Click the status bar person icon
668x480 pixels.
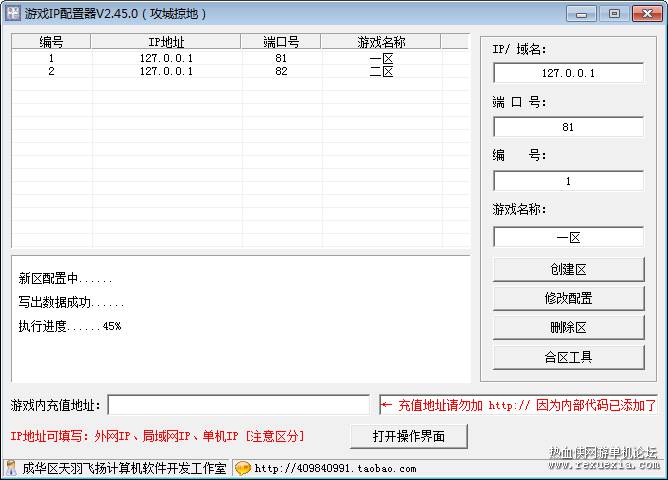pos(11,468)
